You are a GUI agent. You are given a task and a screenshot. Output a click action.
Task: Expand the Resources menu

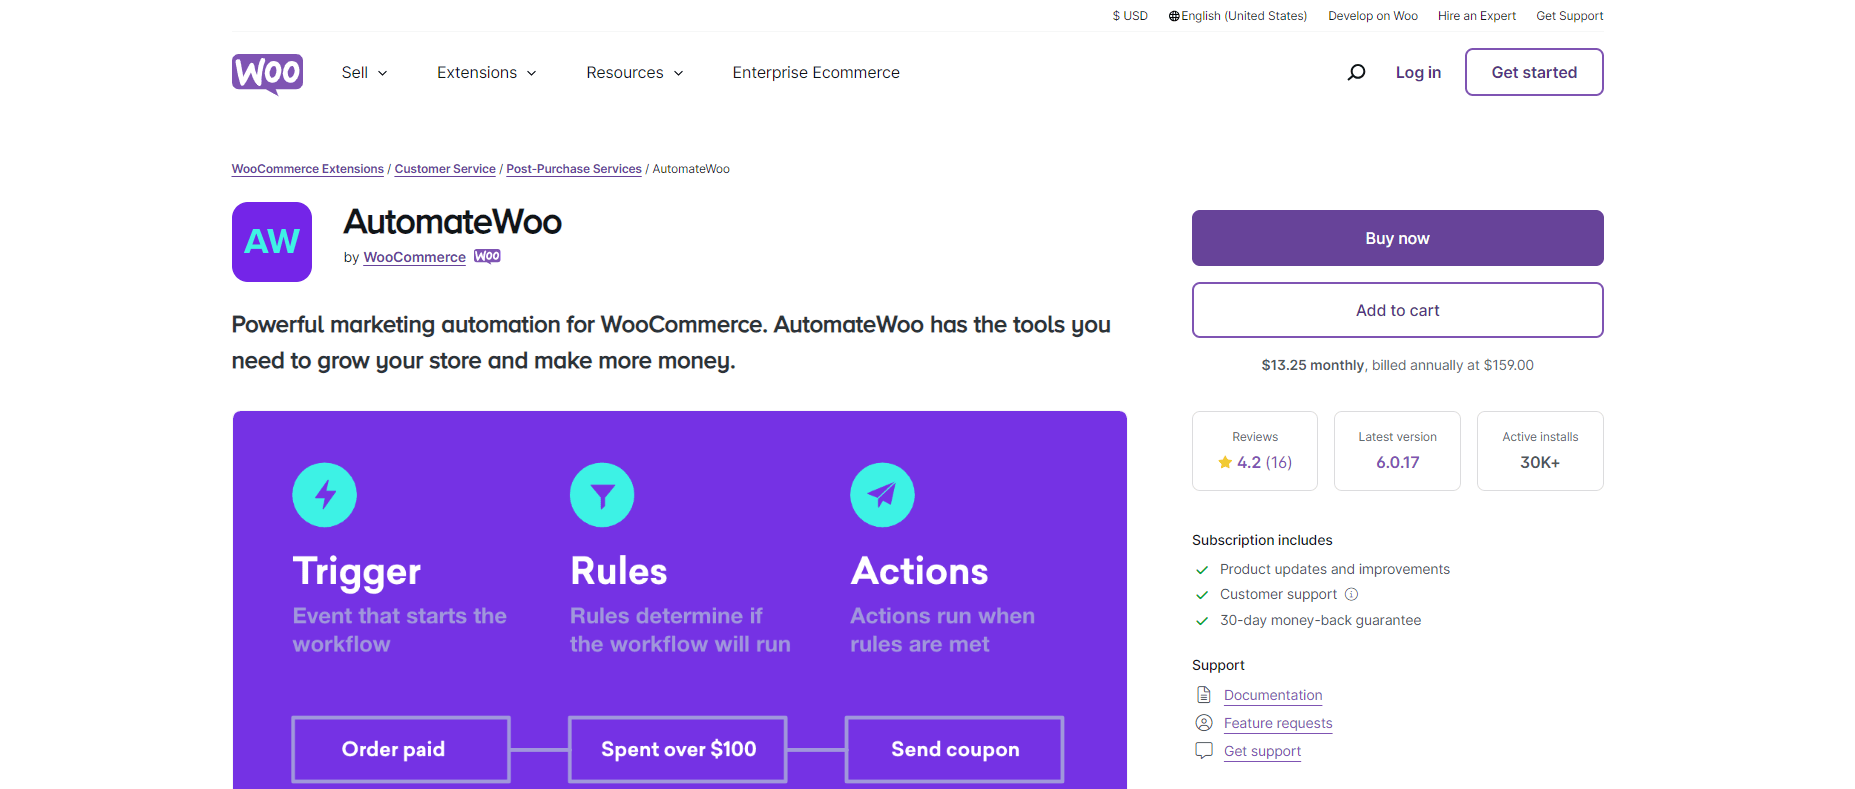pos(634,72)
